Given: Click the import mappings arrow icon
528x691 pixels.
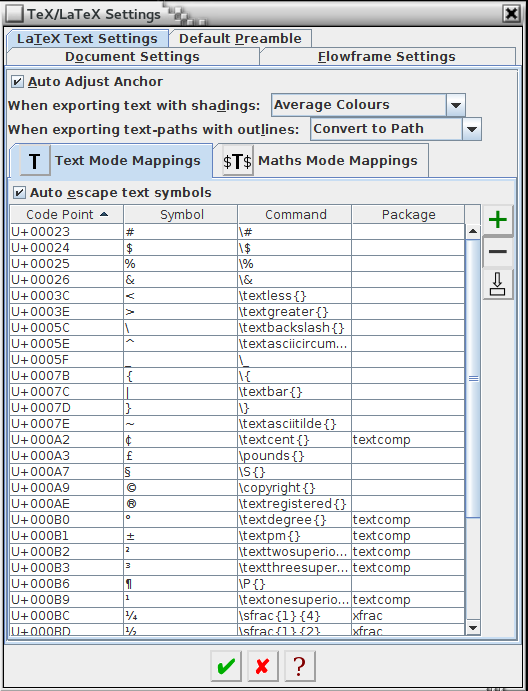Looking at the screenshot, I should point(498,284).
